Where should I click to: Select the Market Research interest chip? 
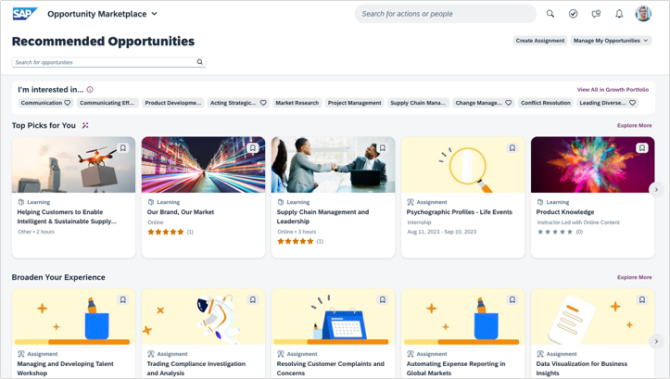pyautogui.click(x=297, y=103)
